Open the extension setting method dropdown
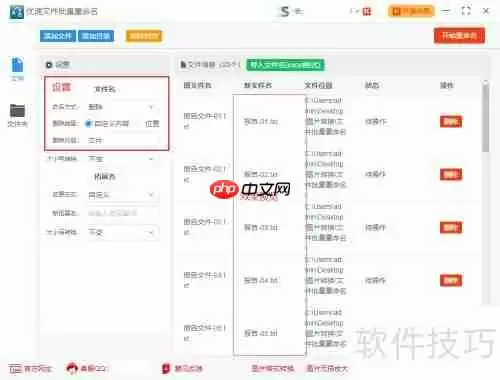The image size is (500, 380). 122,195
